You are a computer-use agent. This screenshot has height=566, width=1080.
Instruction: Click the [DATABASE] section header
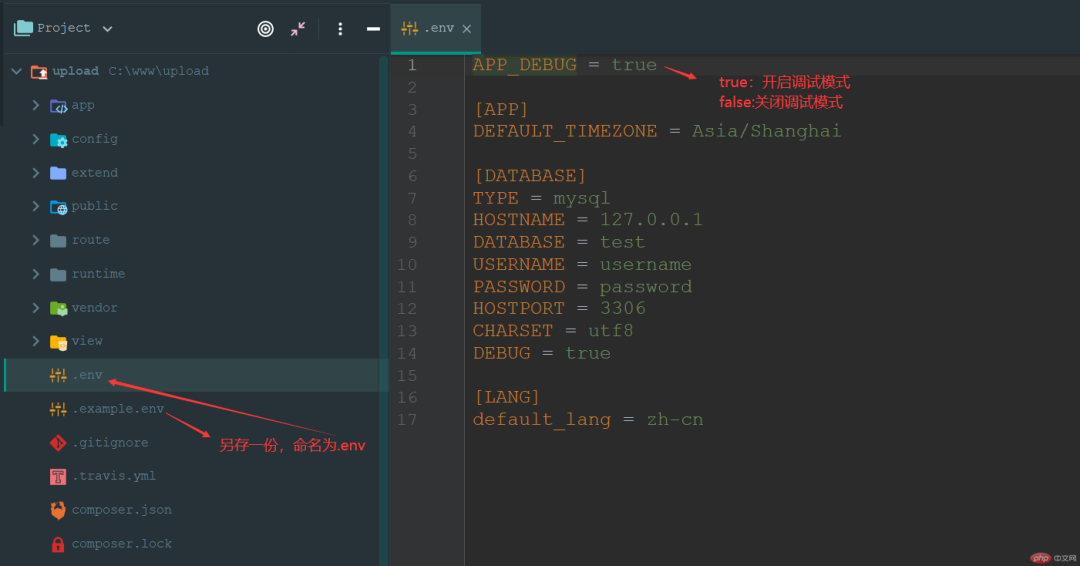click(x=530, y=176)
